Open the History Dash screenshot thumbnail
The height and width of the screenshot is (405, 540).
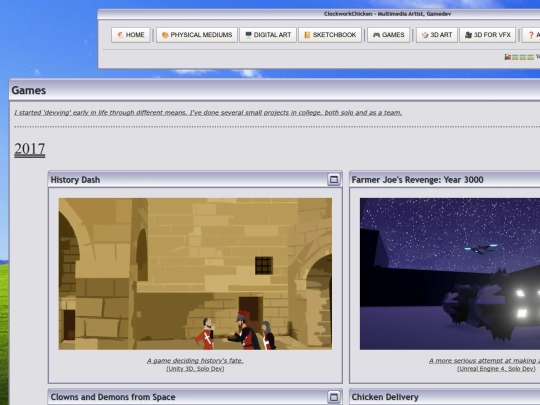click(195, 274)
